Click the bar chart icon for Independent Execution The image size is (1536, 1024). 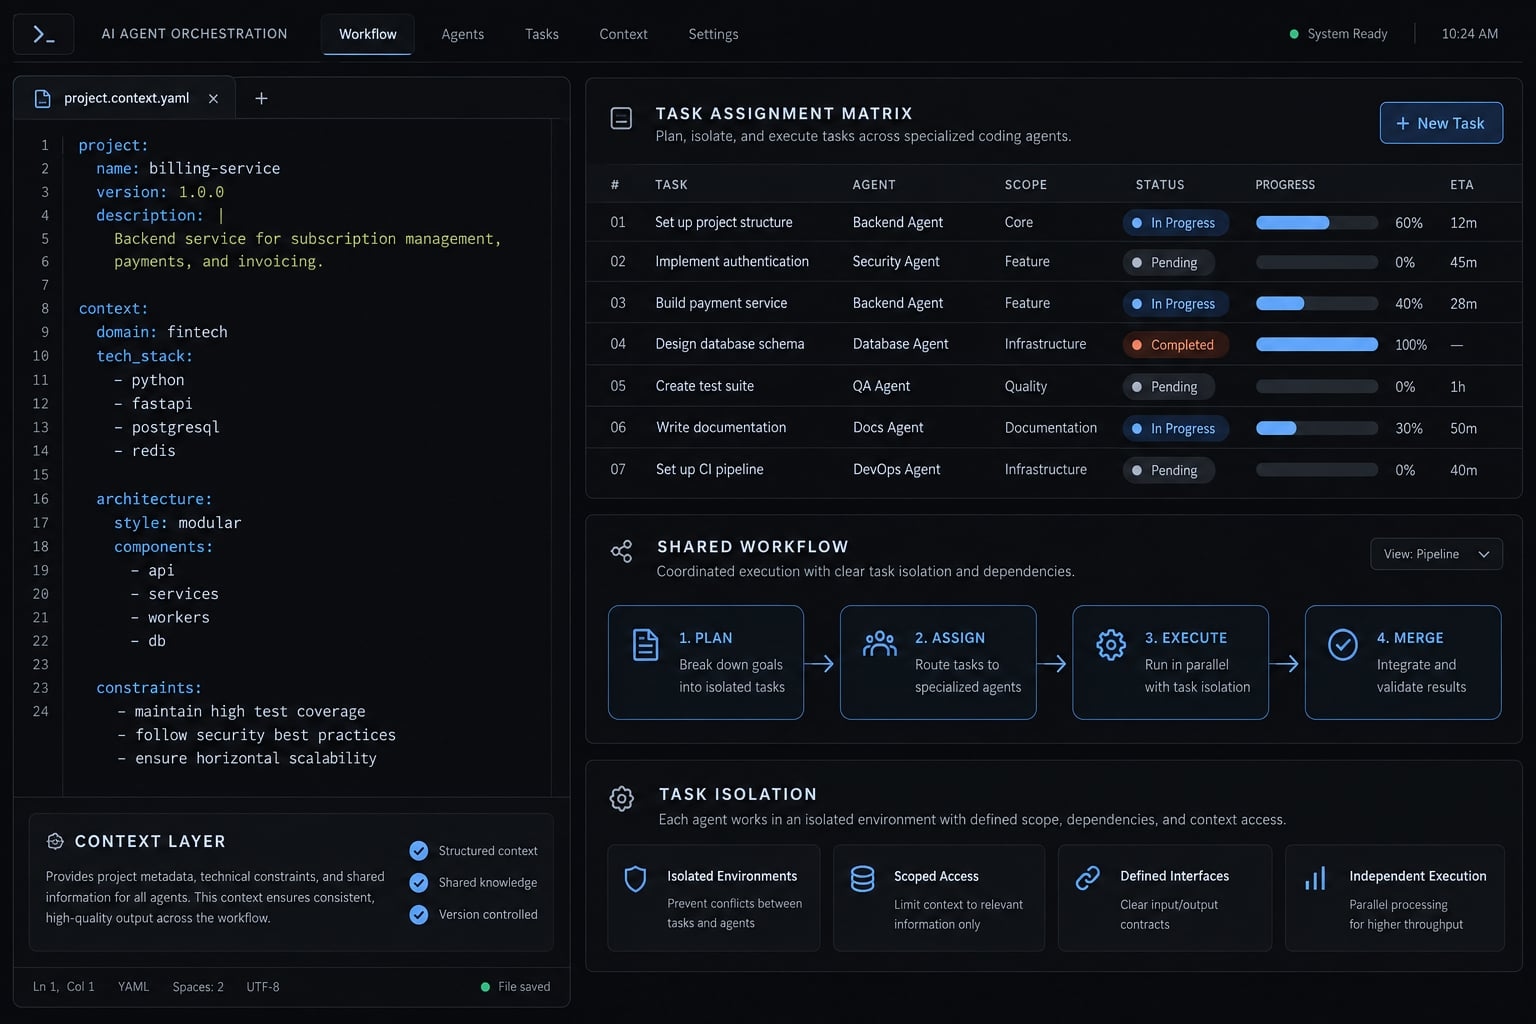[1315, 879]
